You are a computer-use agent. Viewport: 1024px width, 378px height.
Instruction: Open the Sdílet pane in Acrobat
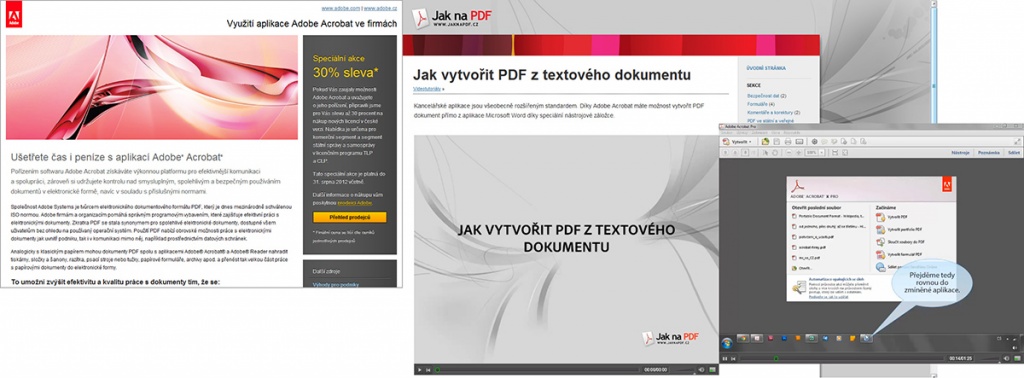(x=1014, y=152)
